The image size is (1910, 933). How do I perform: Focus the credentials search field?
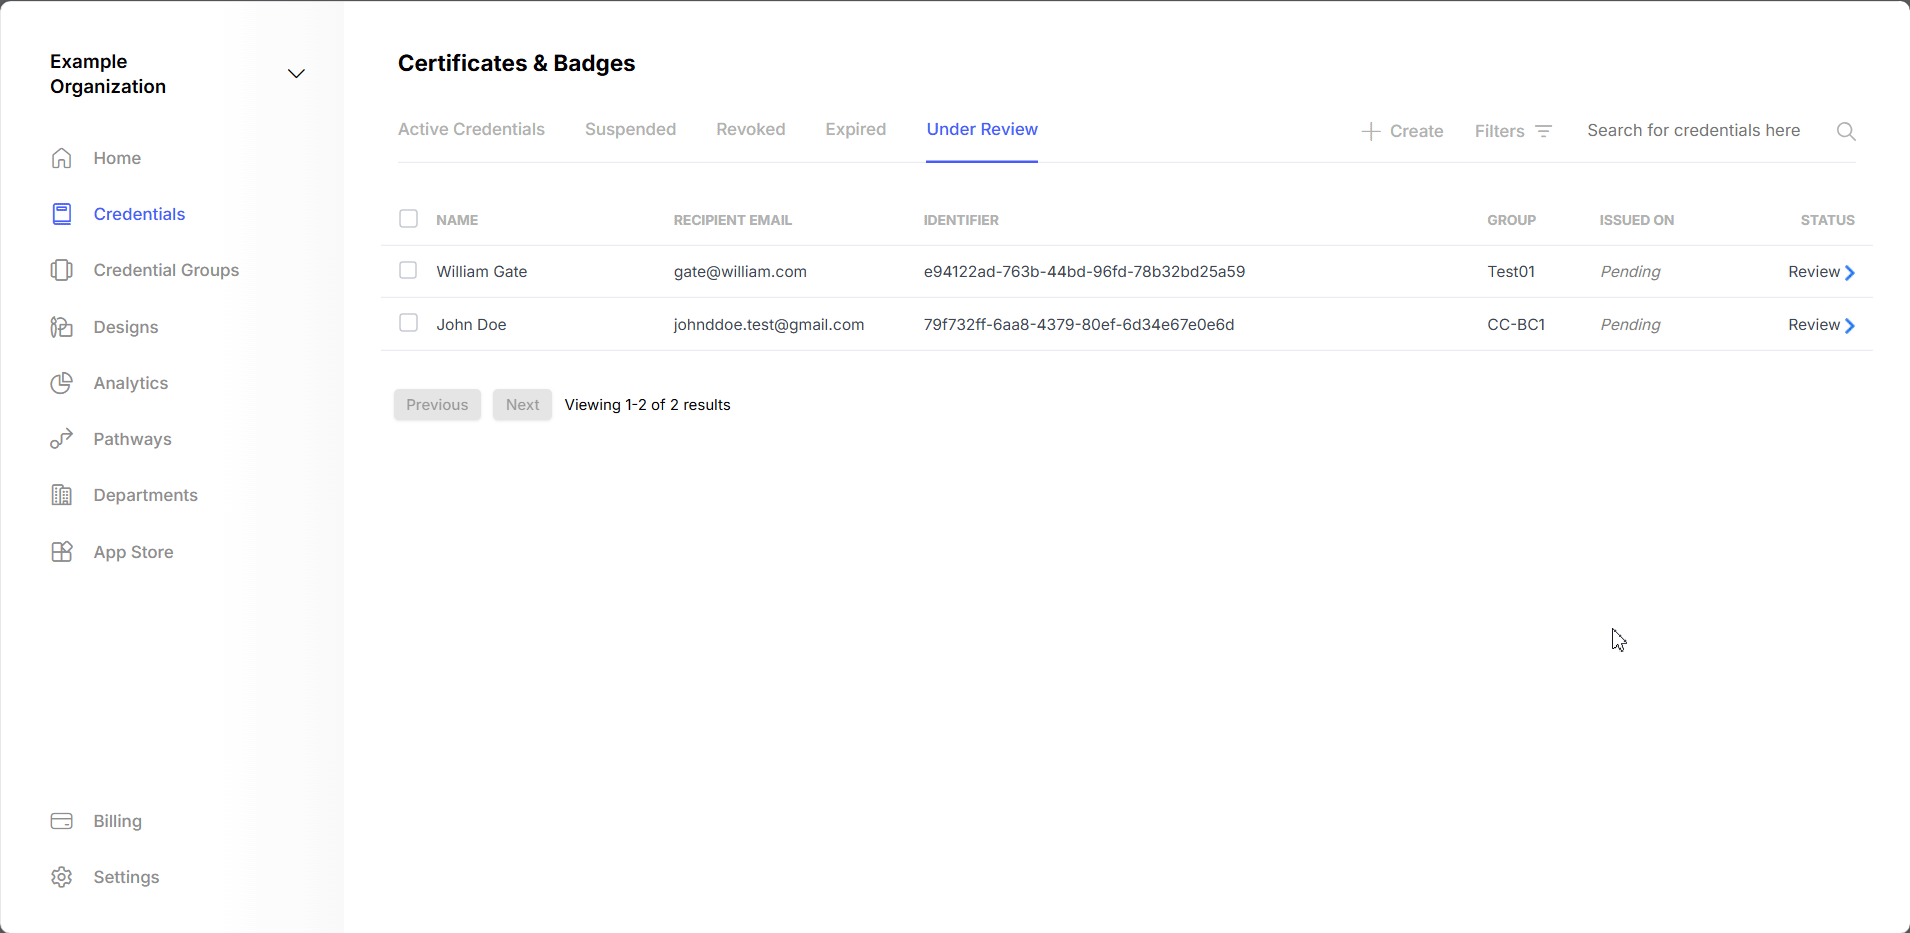1693,131
